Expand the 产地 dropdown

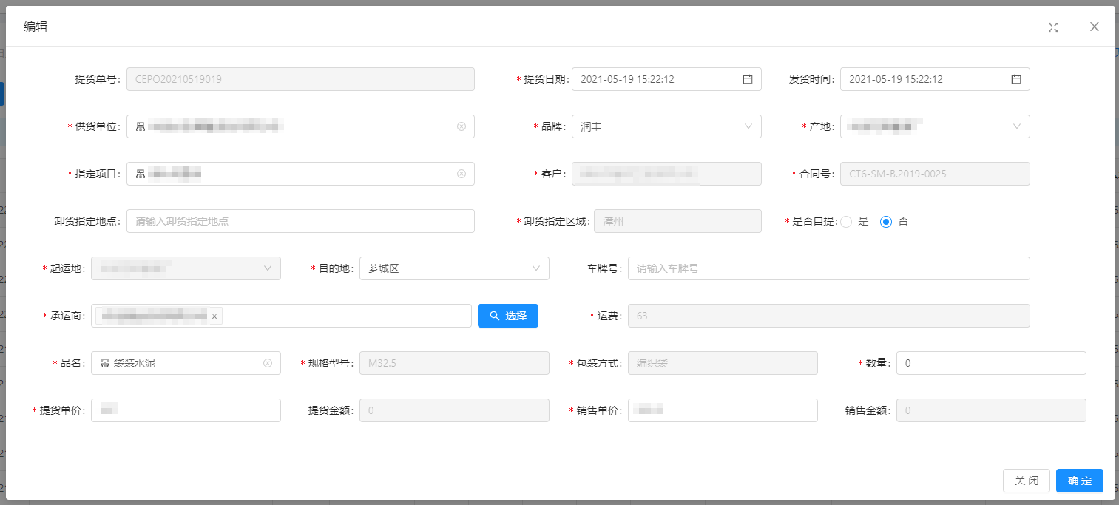pyautogui.click(x=935, y=126)
